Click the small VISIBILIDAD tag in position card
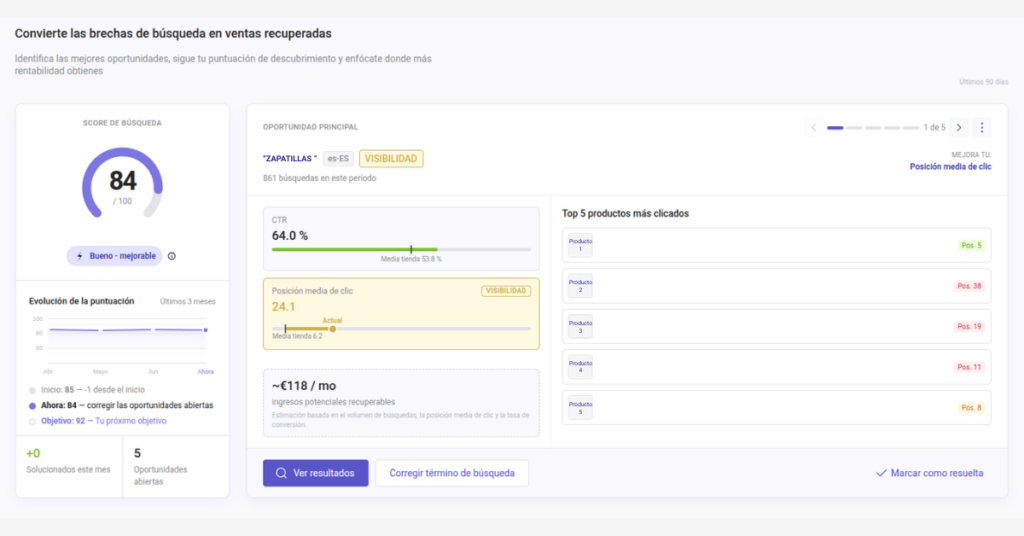This screenshot has height=536, width=1024. click(505, 291)
